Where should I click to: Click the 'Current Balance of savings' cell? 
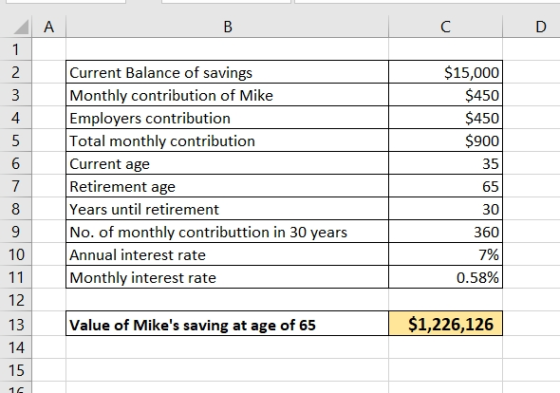tap(227, 72)
